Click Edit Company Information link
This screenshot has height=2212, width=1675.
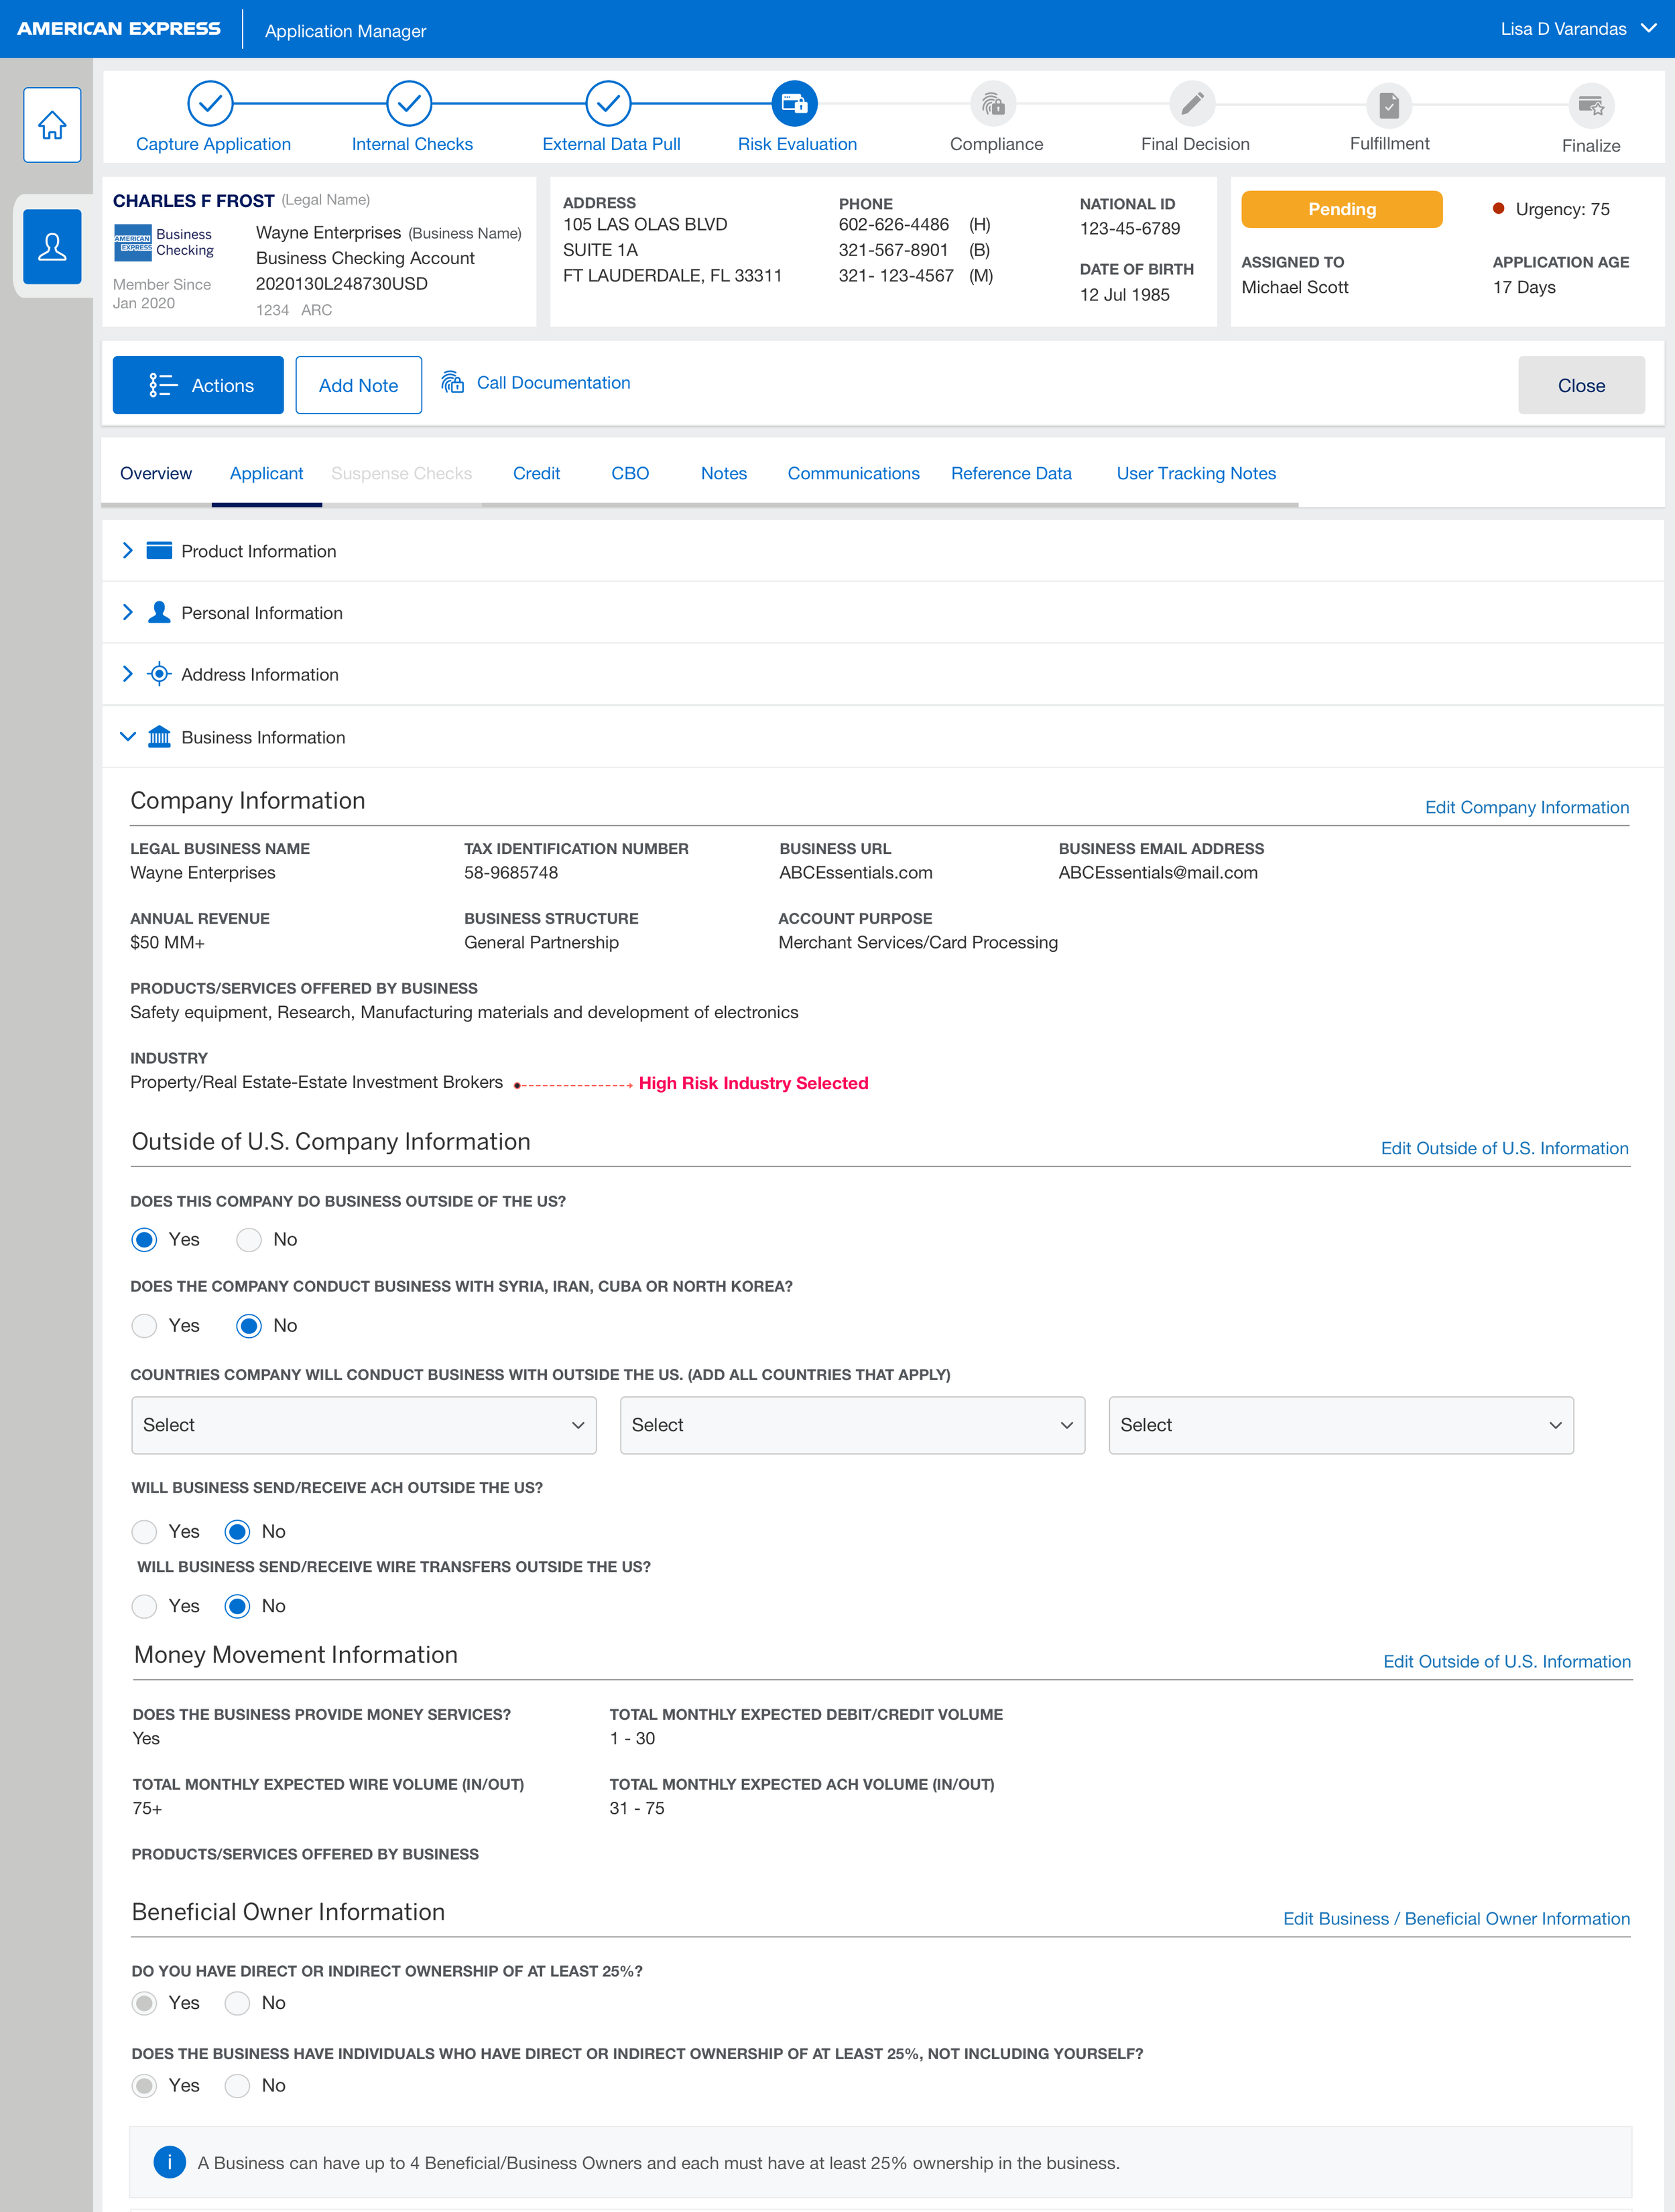pyautogui.click(x=1527, y=807)
